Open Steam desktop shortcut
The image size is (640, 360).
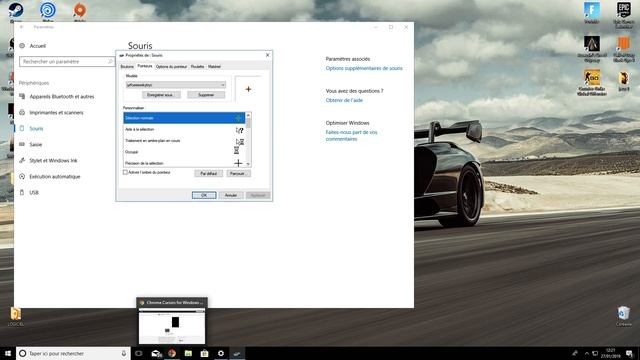[16, 11]
